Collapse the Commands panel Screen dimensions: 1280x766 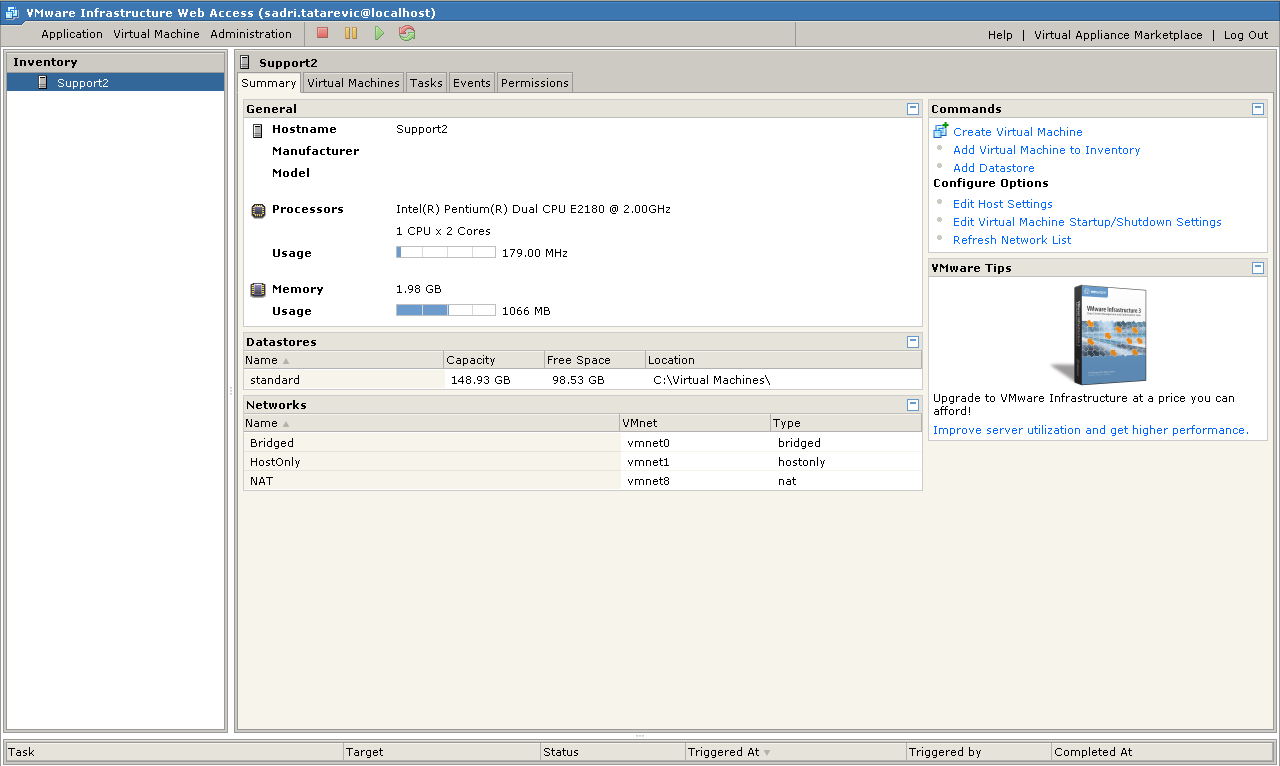click(x=1258, y=109)
